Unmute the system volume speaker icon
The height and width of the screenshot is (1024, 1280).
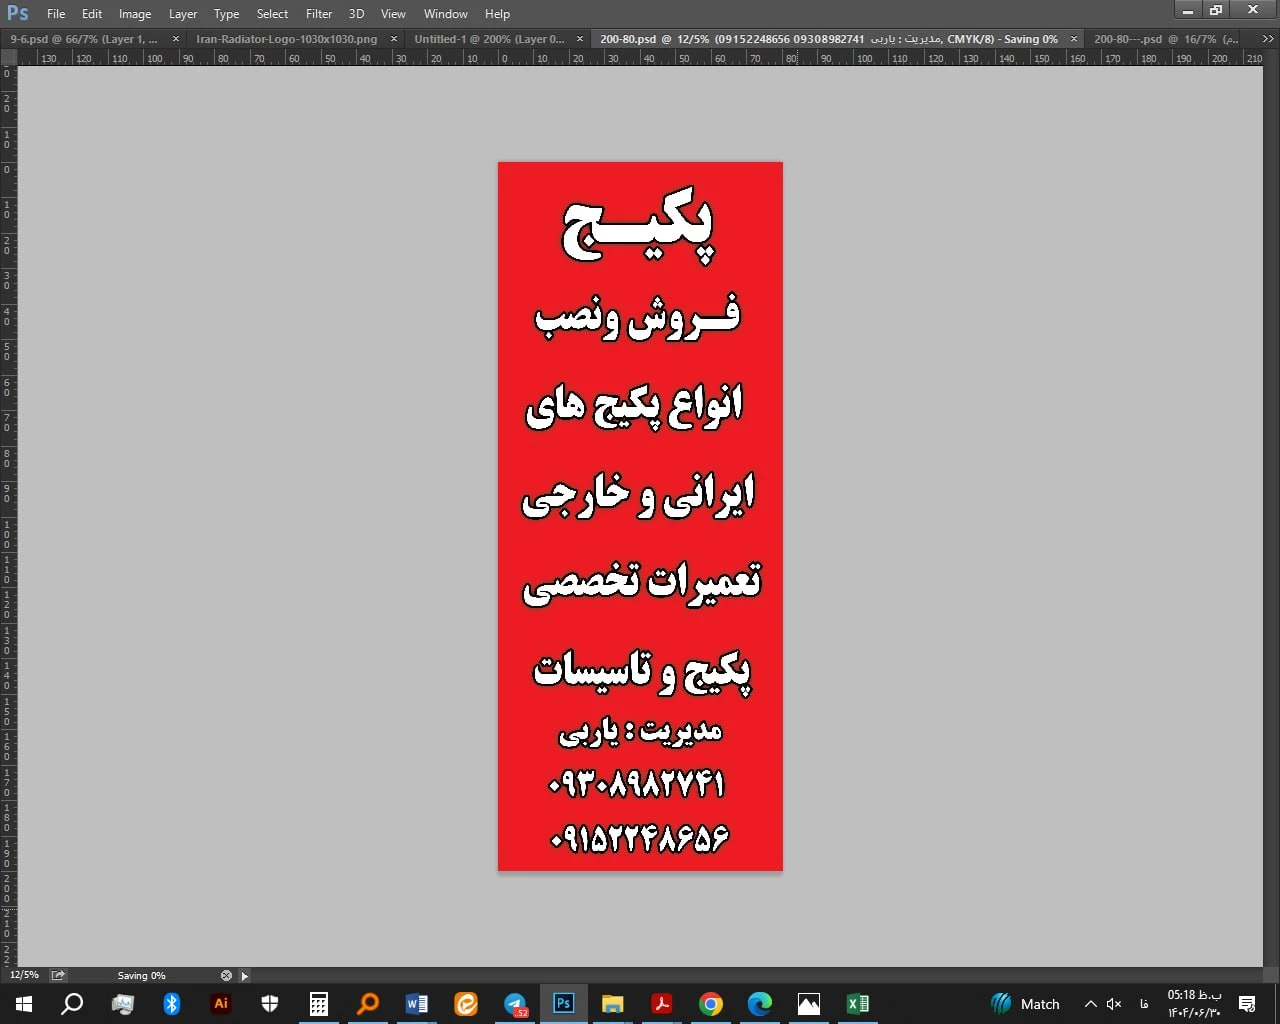pos(1114,1004)
